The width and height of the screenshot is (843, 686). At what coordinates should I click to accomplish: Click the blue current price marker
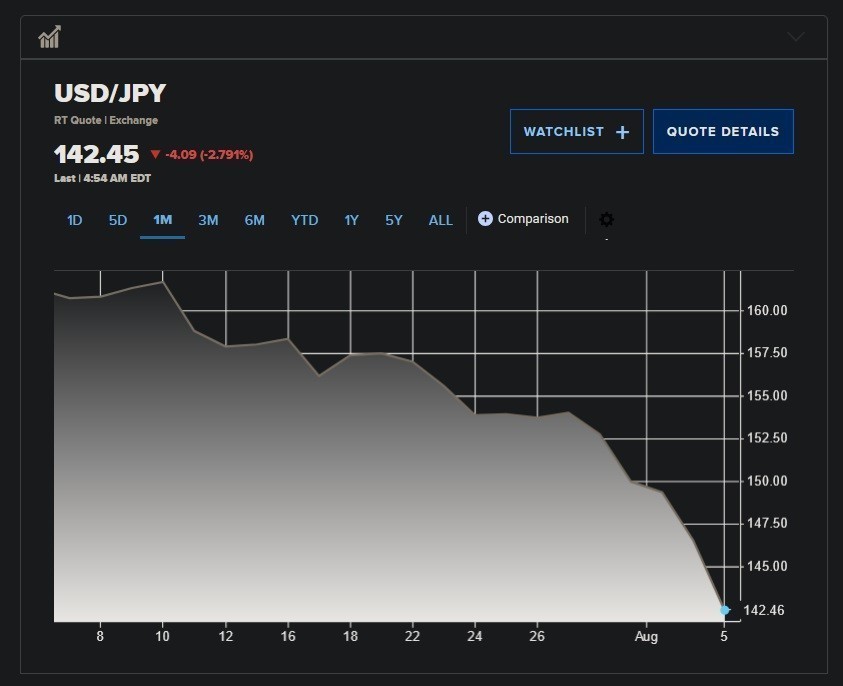coord(725,610)
